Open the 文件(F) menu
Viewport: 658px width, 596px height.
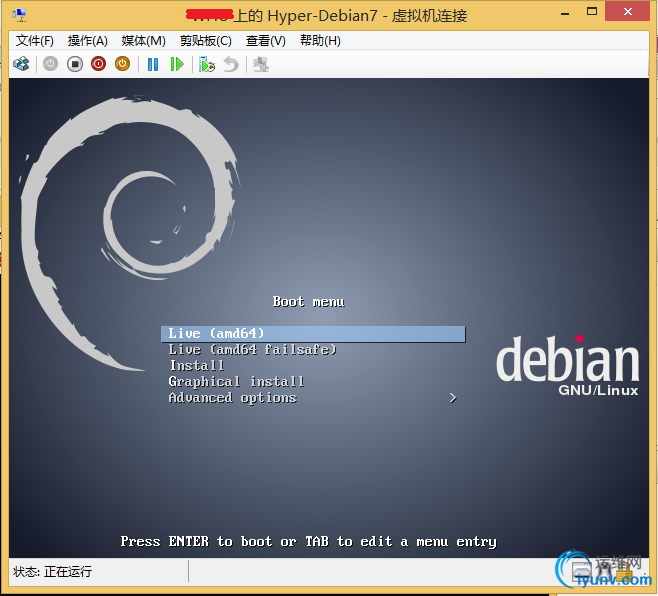pyautogui.click(x=35, y=41)
